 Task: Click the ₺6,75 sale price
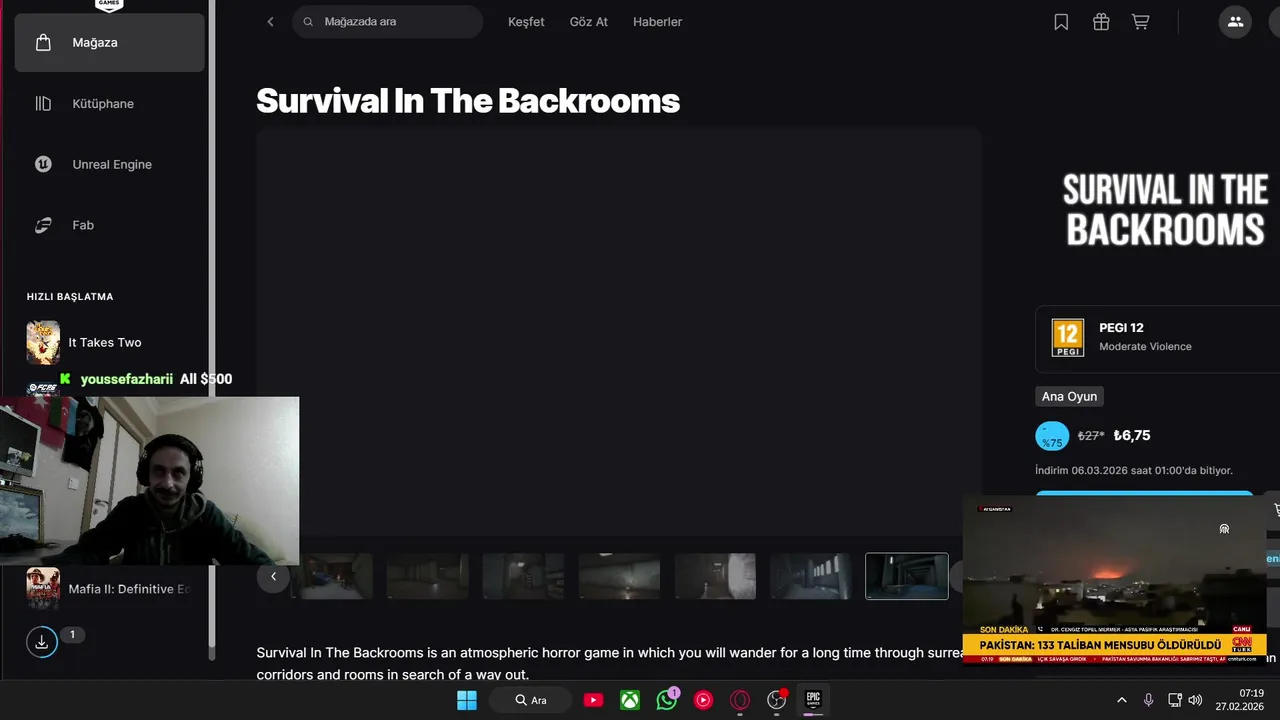[x=1132, y=436]
